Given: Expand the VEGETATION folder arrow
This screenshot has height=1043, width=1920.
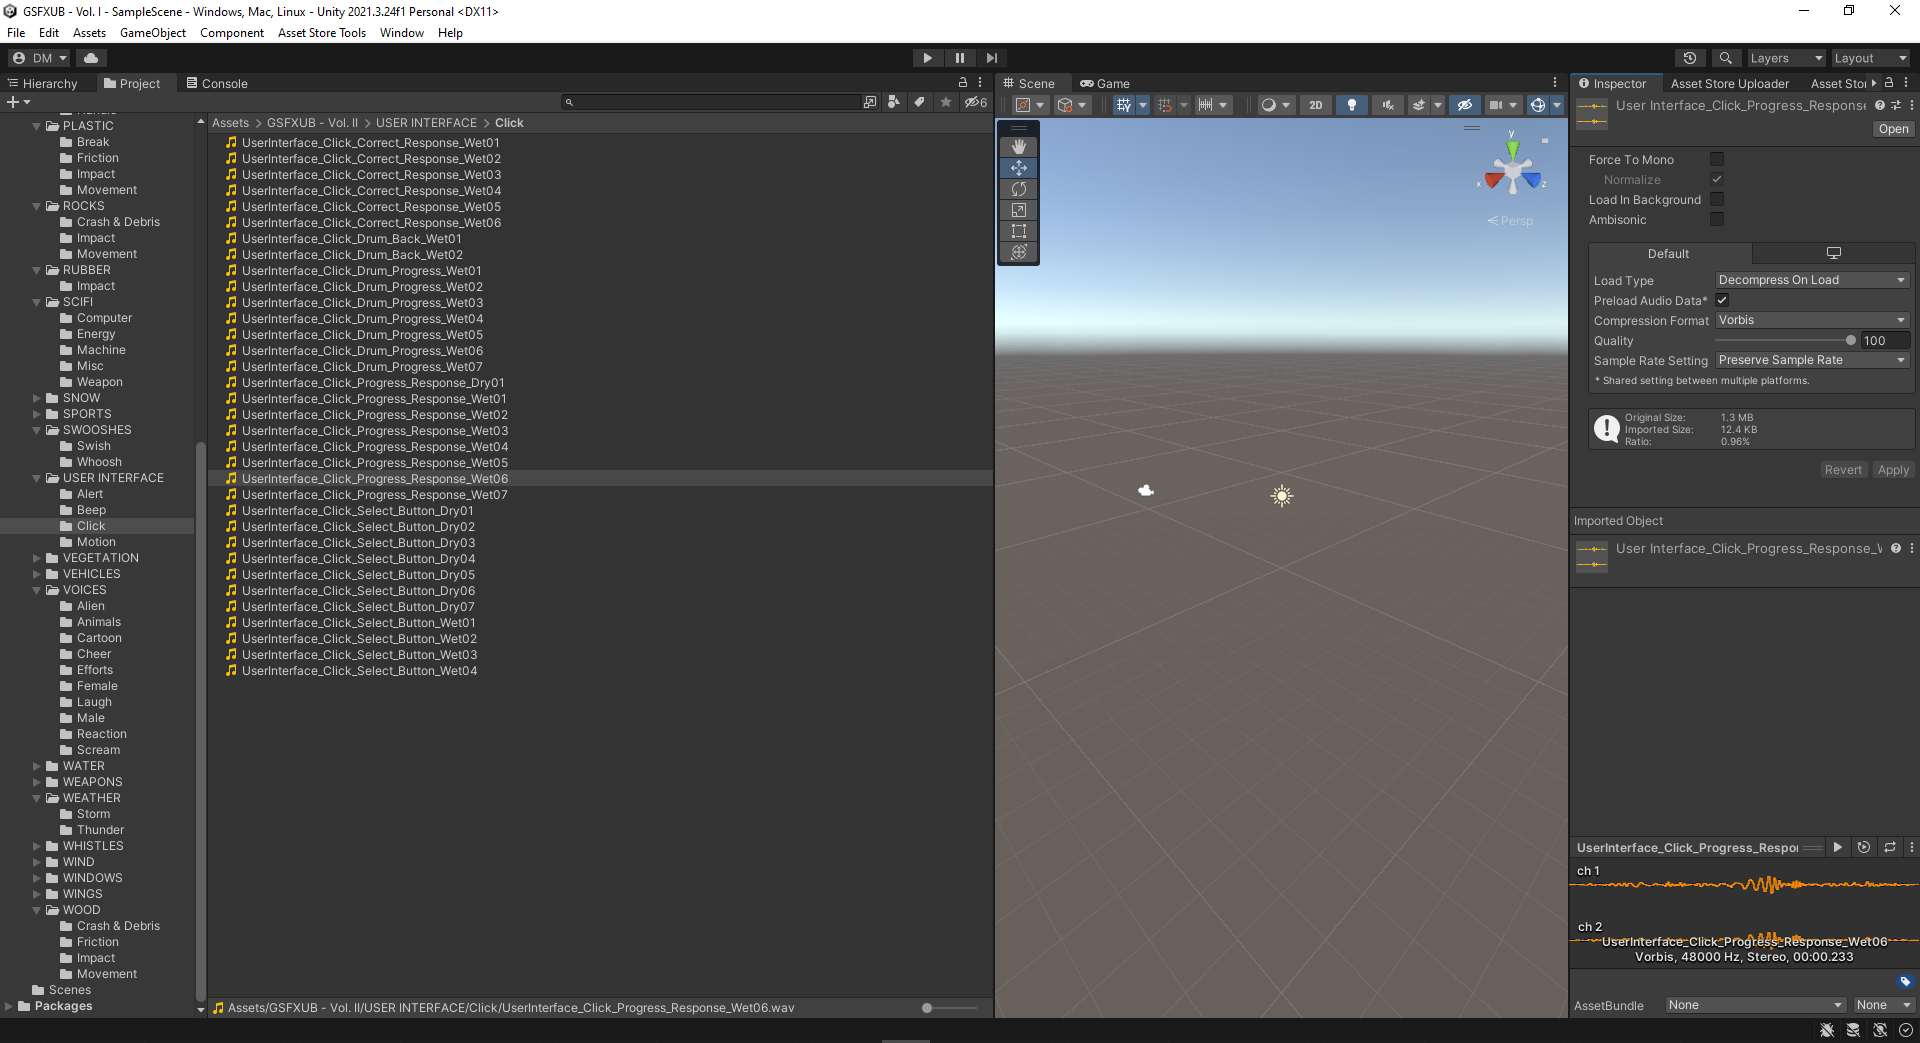Looking at the screenshot, I should click(37, 558).
